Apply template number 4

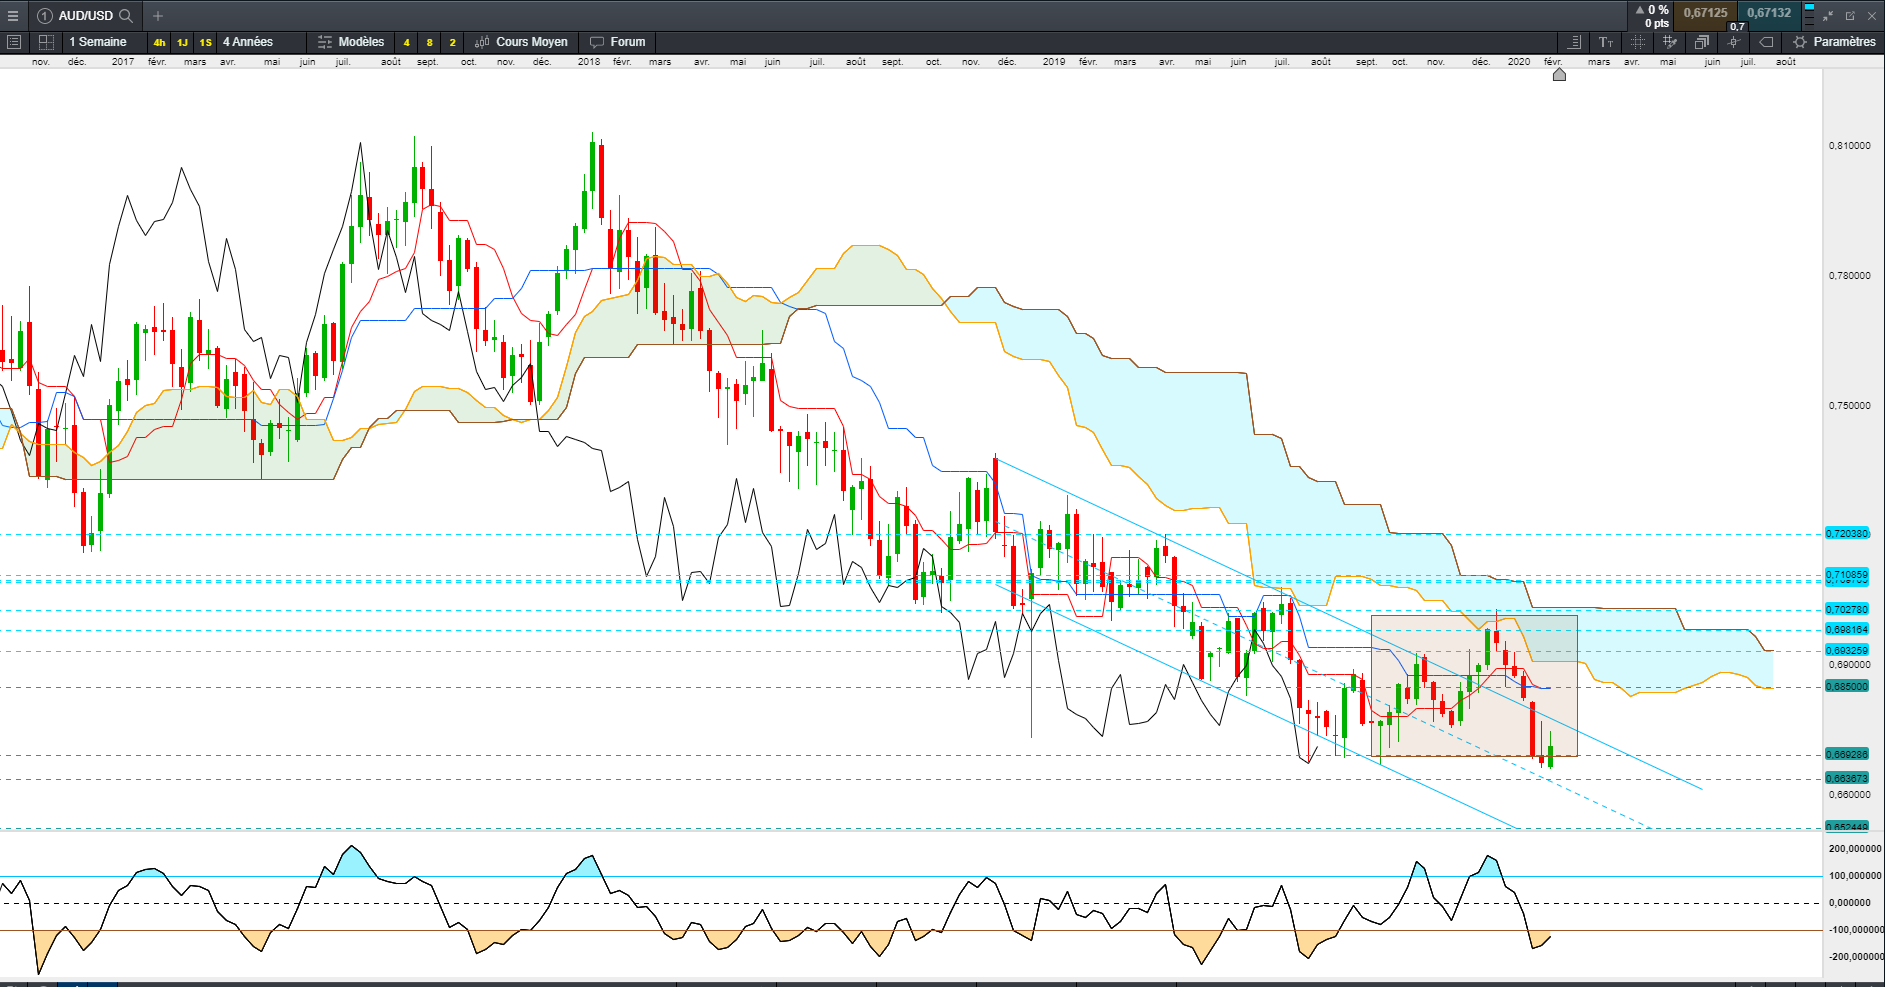pyautogui.click(x=406, y=42)
